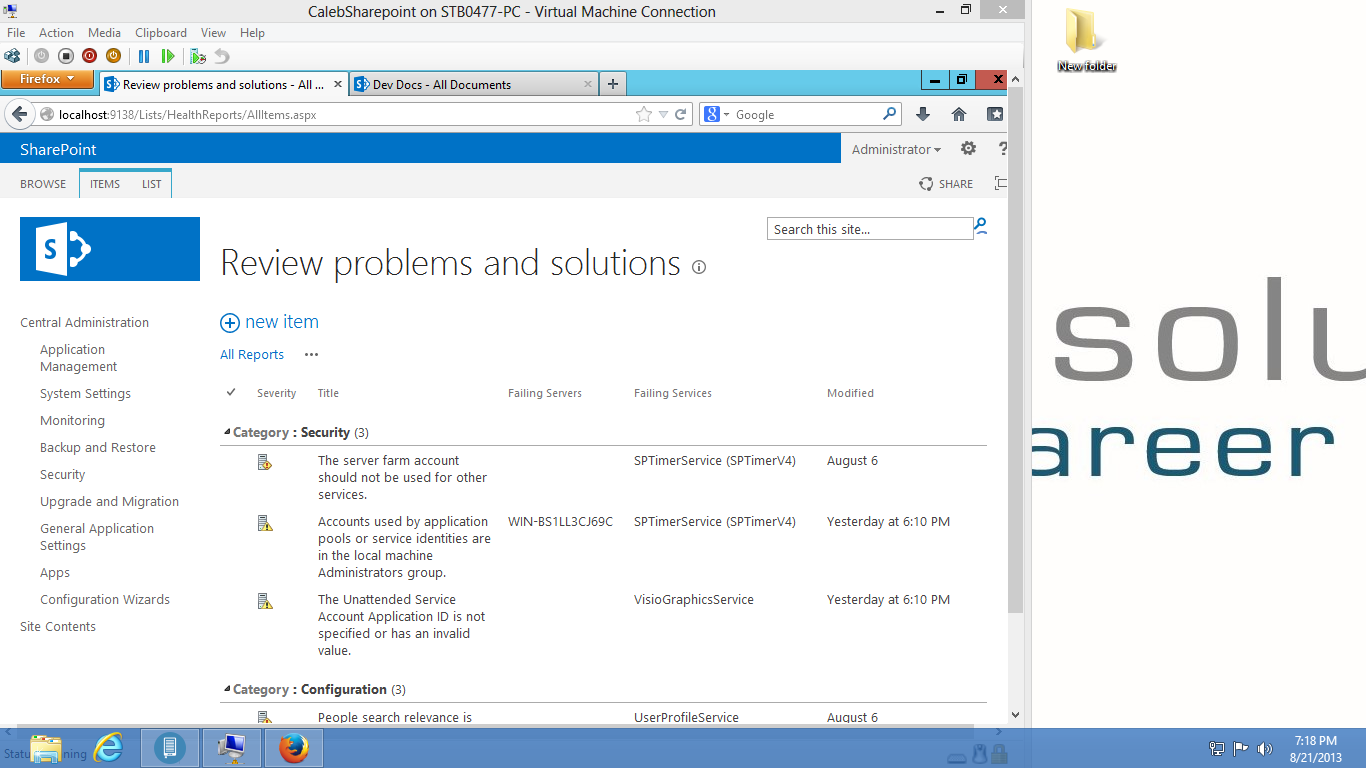Open File Explorer from the taskbar

pyautogui.click(x=46, y=748)
